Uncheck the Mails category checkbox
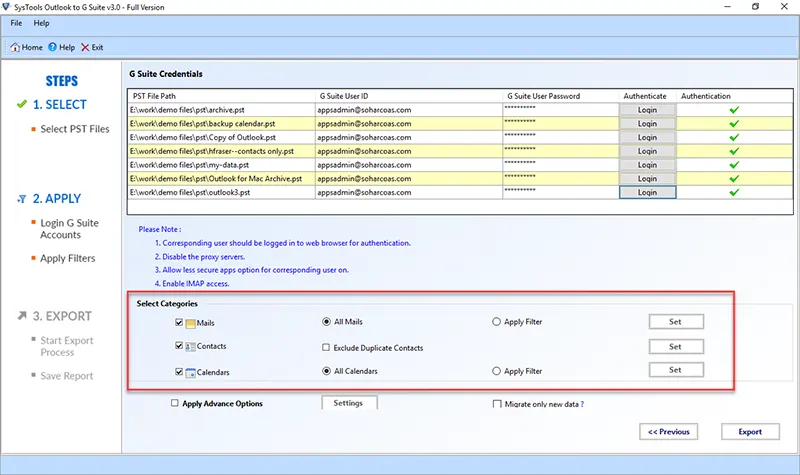 coord(179,322)
